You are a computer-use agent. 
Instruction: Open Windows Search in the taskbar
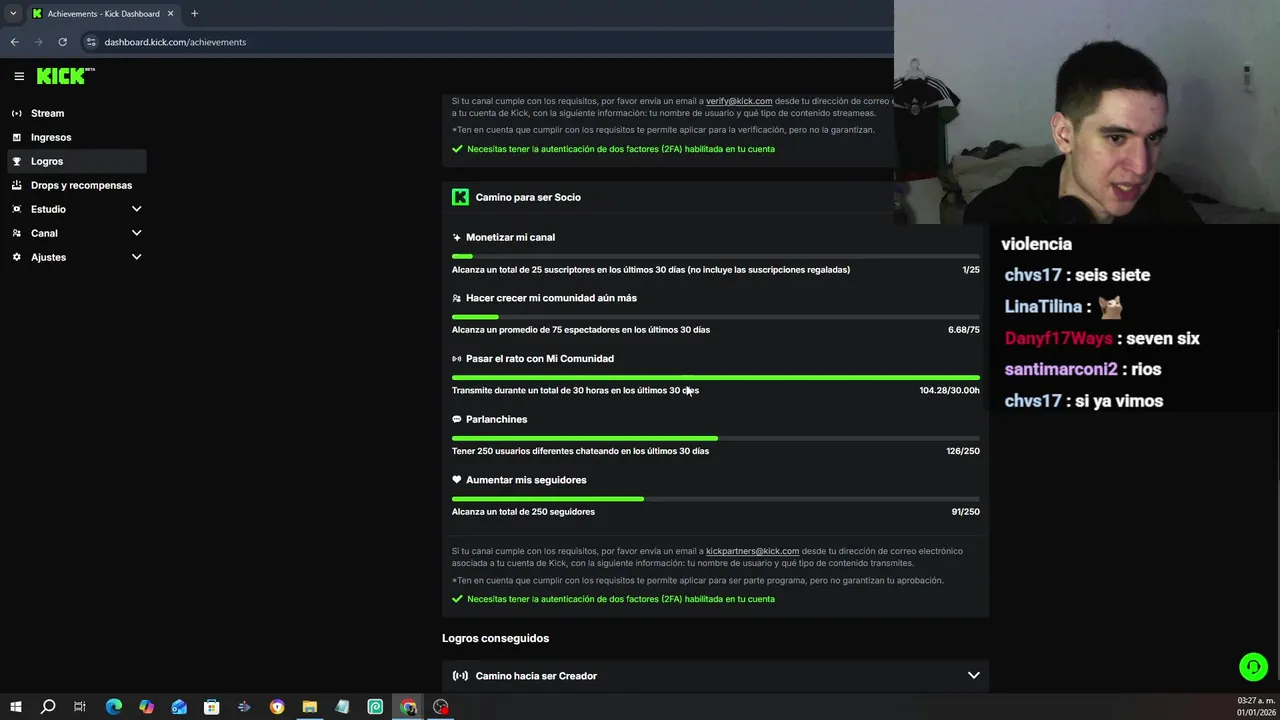(47, 707)
